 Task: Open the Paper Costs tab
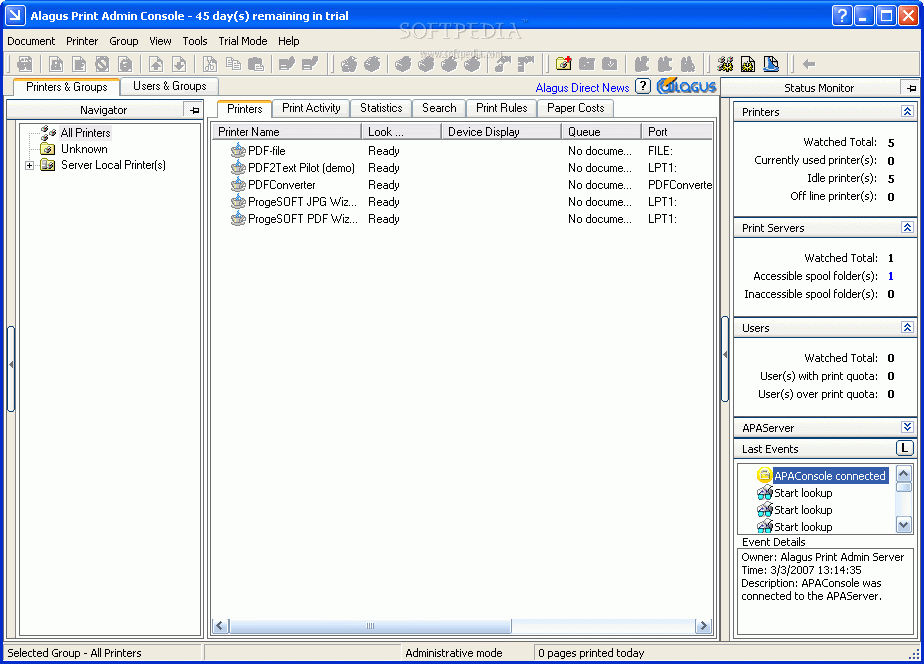click(x=576, y=108)
